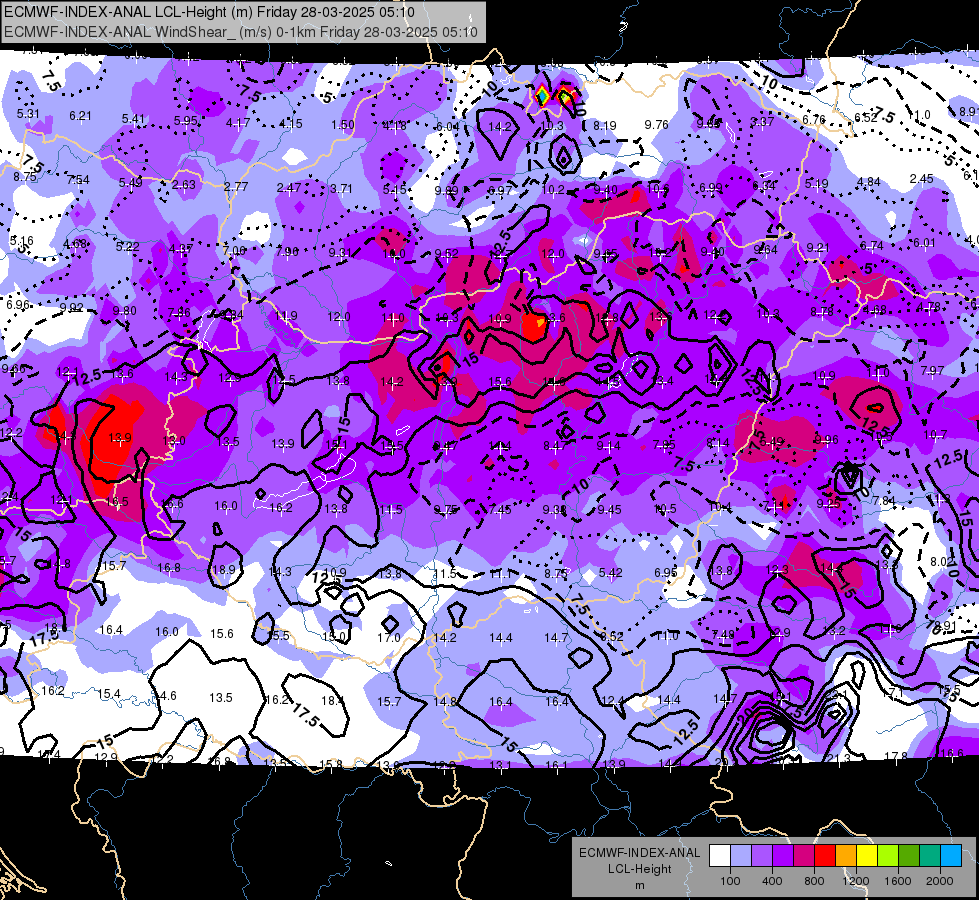Click the red legend swatch
The width and height of the screenshot is (979, 900).
(825, 856)
